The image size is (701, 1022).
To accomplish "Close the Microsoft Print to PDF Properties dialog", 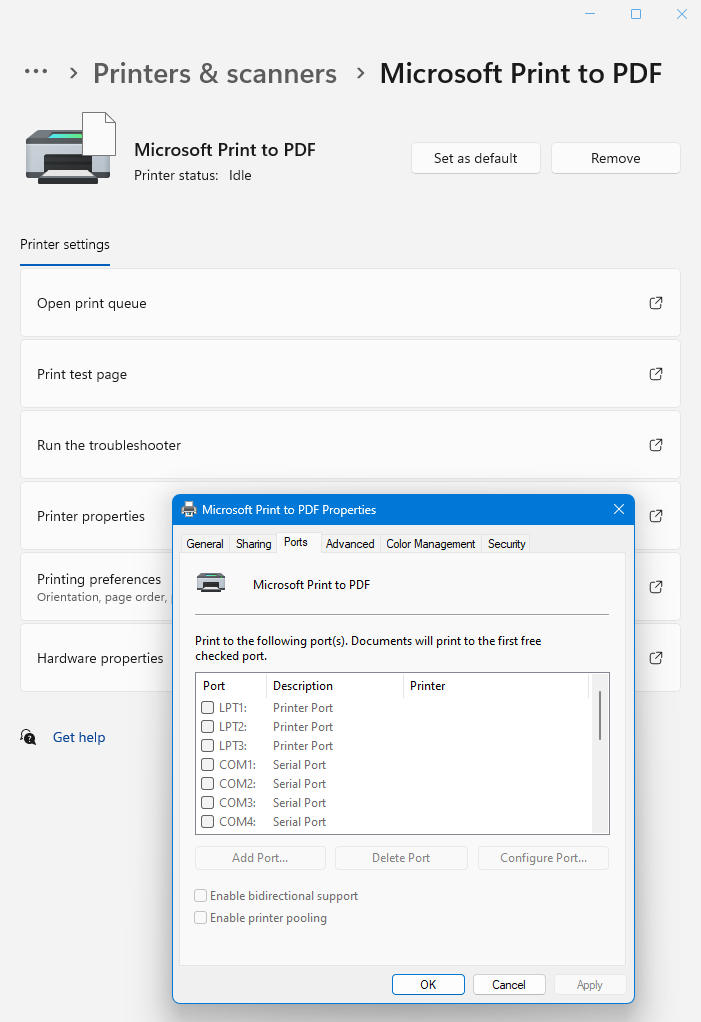I will tap(619, 509).
